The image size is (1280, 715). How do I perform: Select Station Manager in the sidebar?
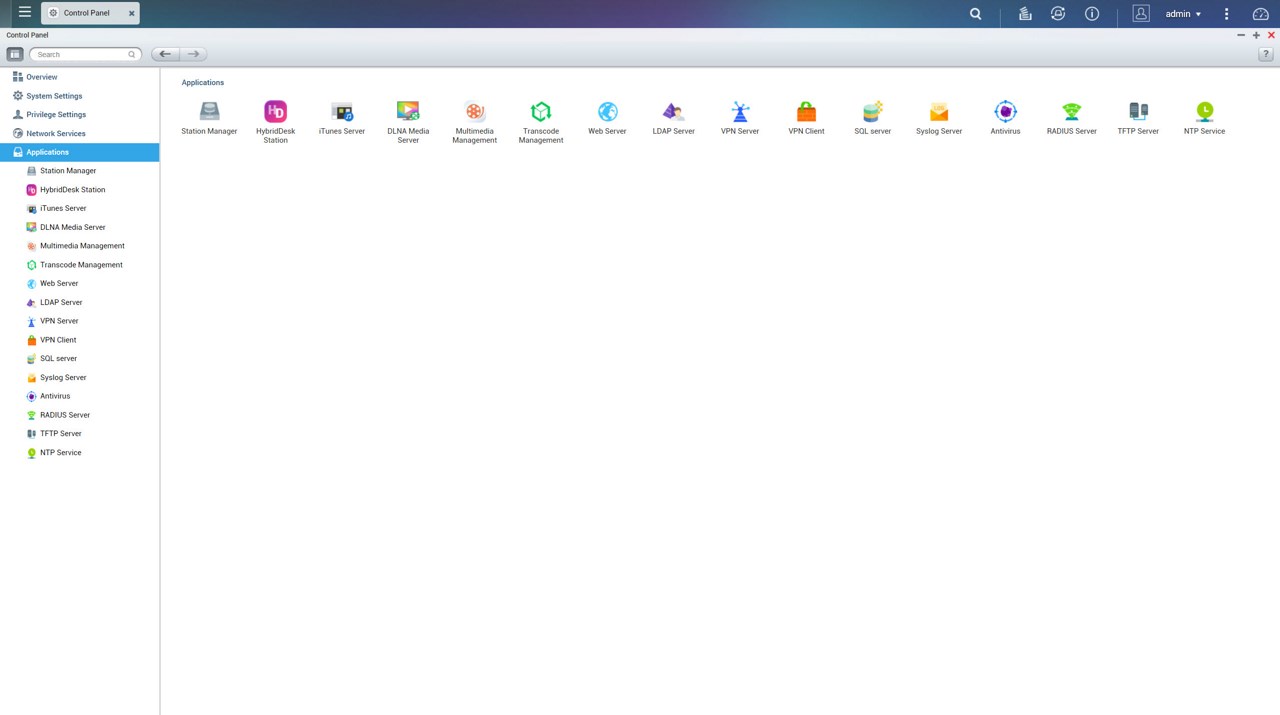click(79, 171)
